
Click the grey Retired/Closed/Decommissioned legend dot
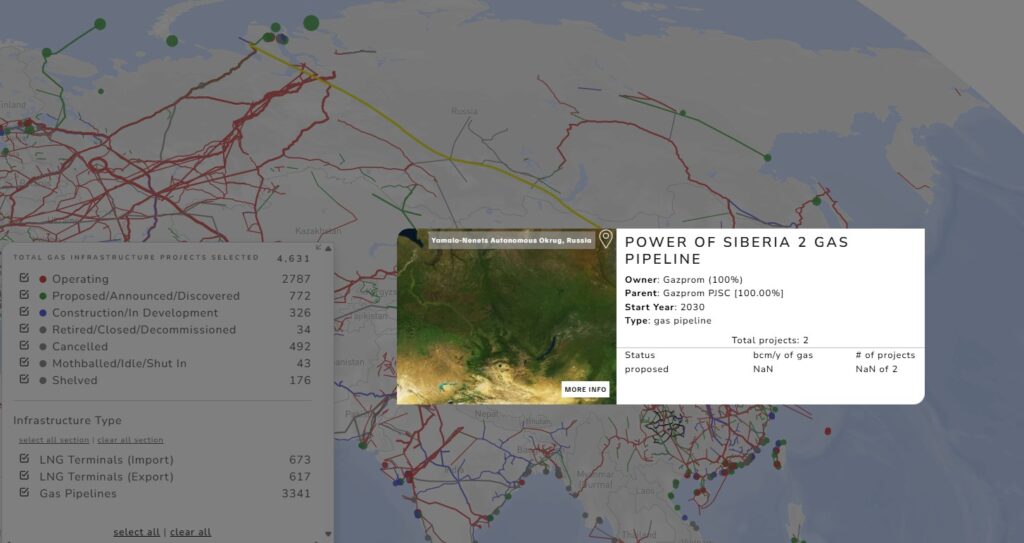(x=43, y=330)
